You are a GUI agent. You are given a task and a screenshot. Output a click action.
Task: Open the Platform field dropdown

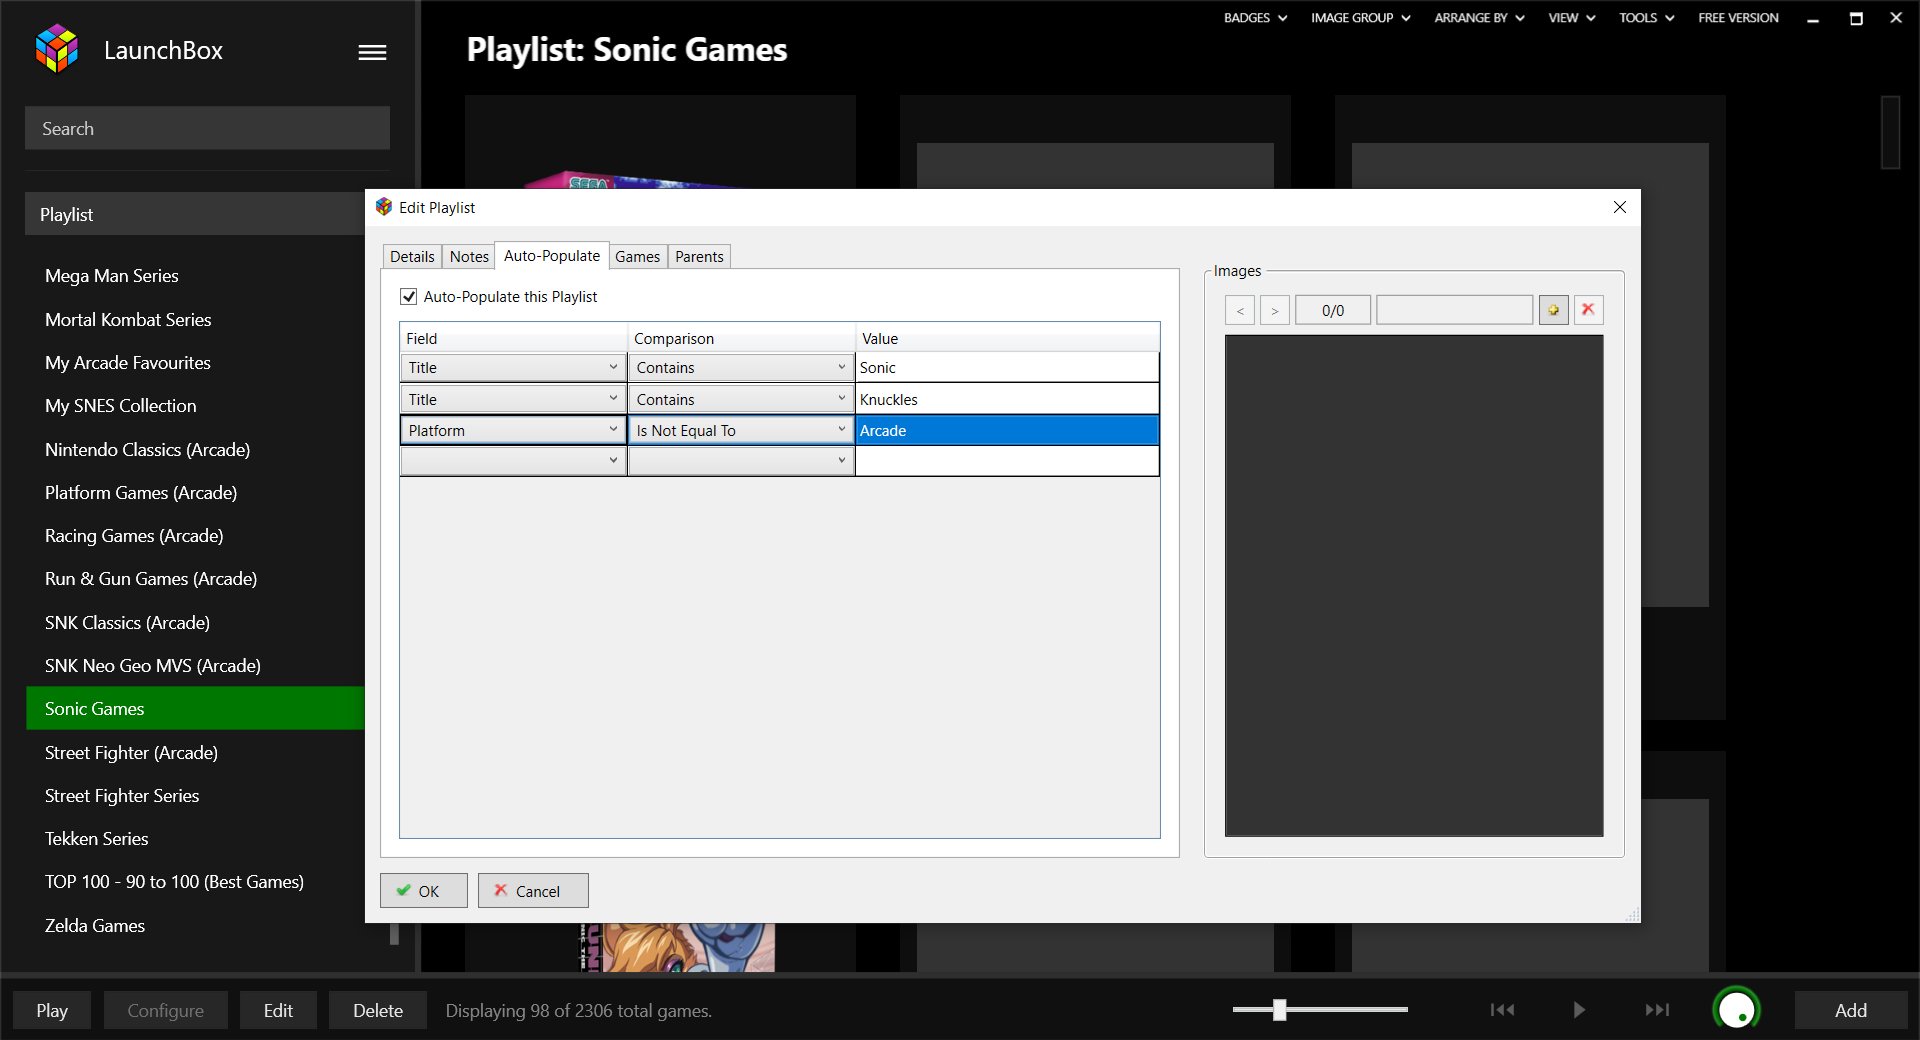[512, 430]
